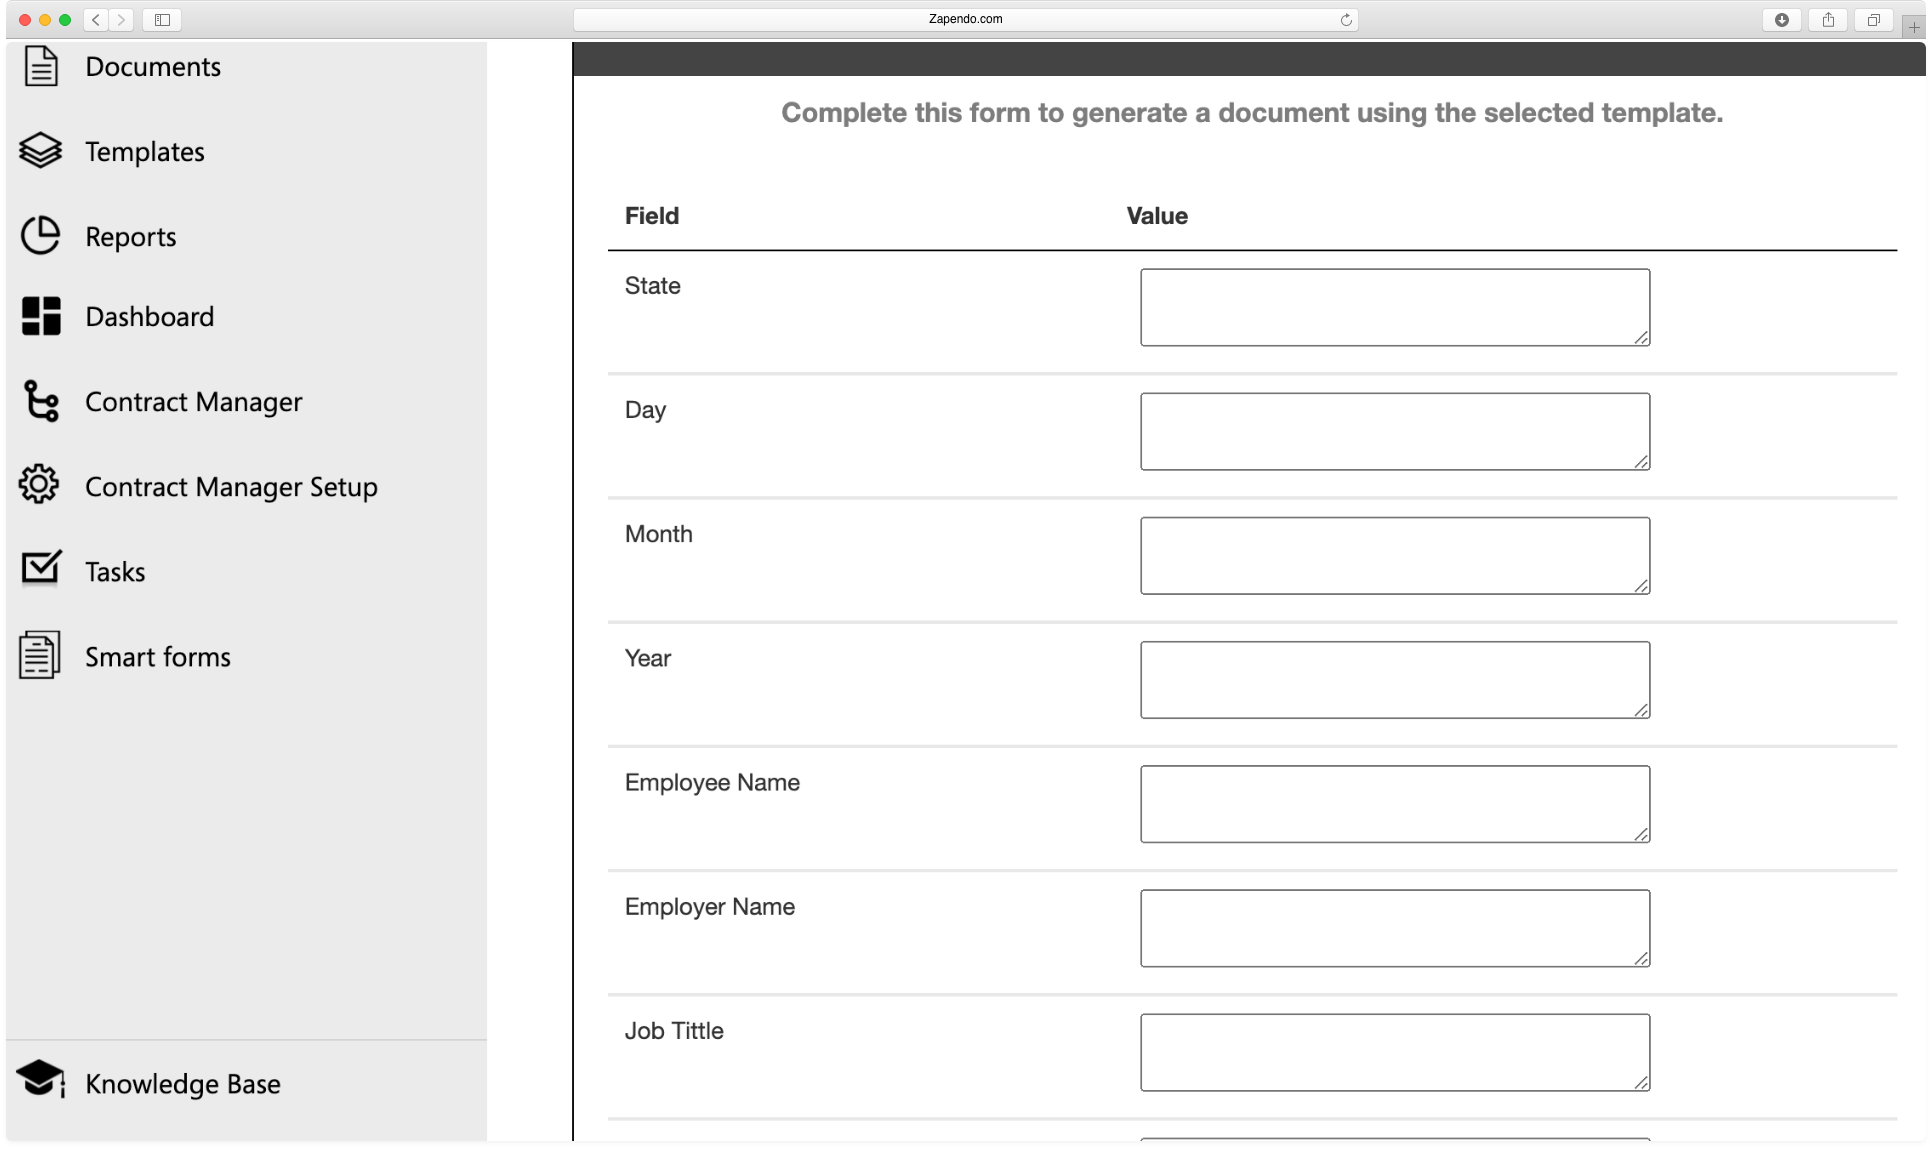
Task: Open the Knowledge Base link
Action: (x=183, y=1084)
